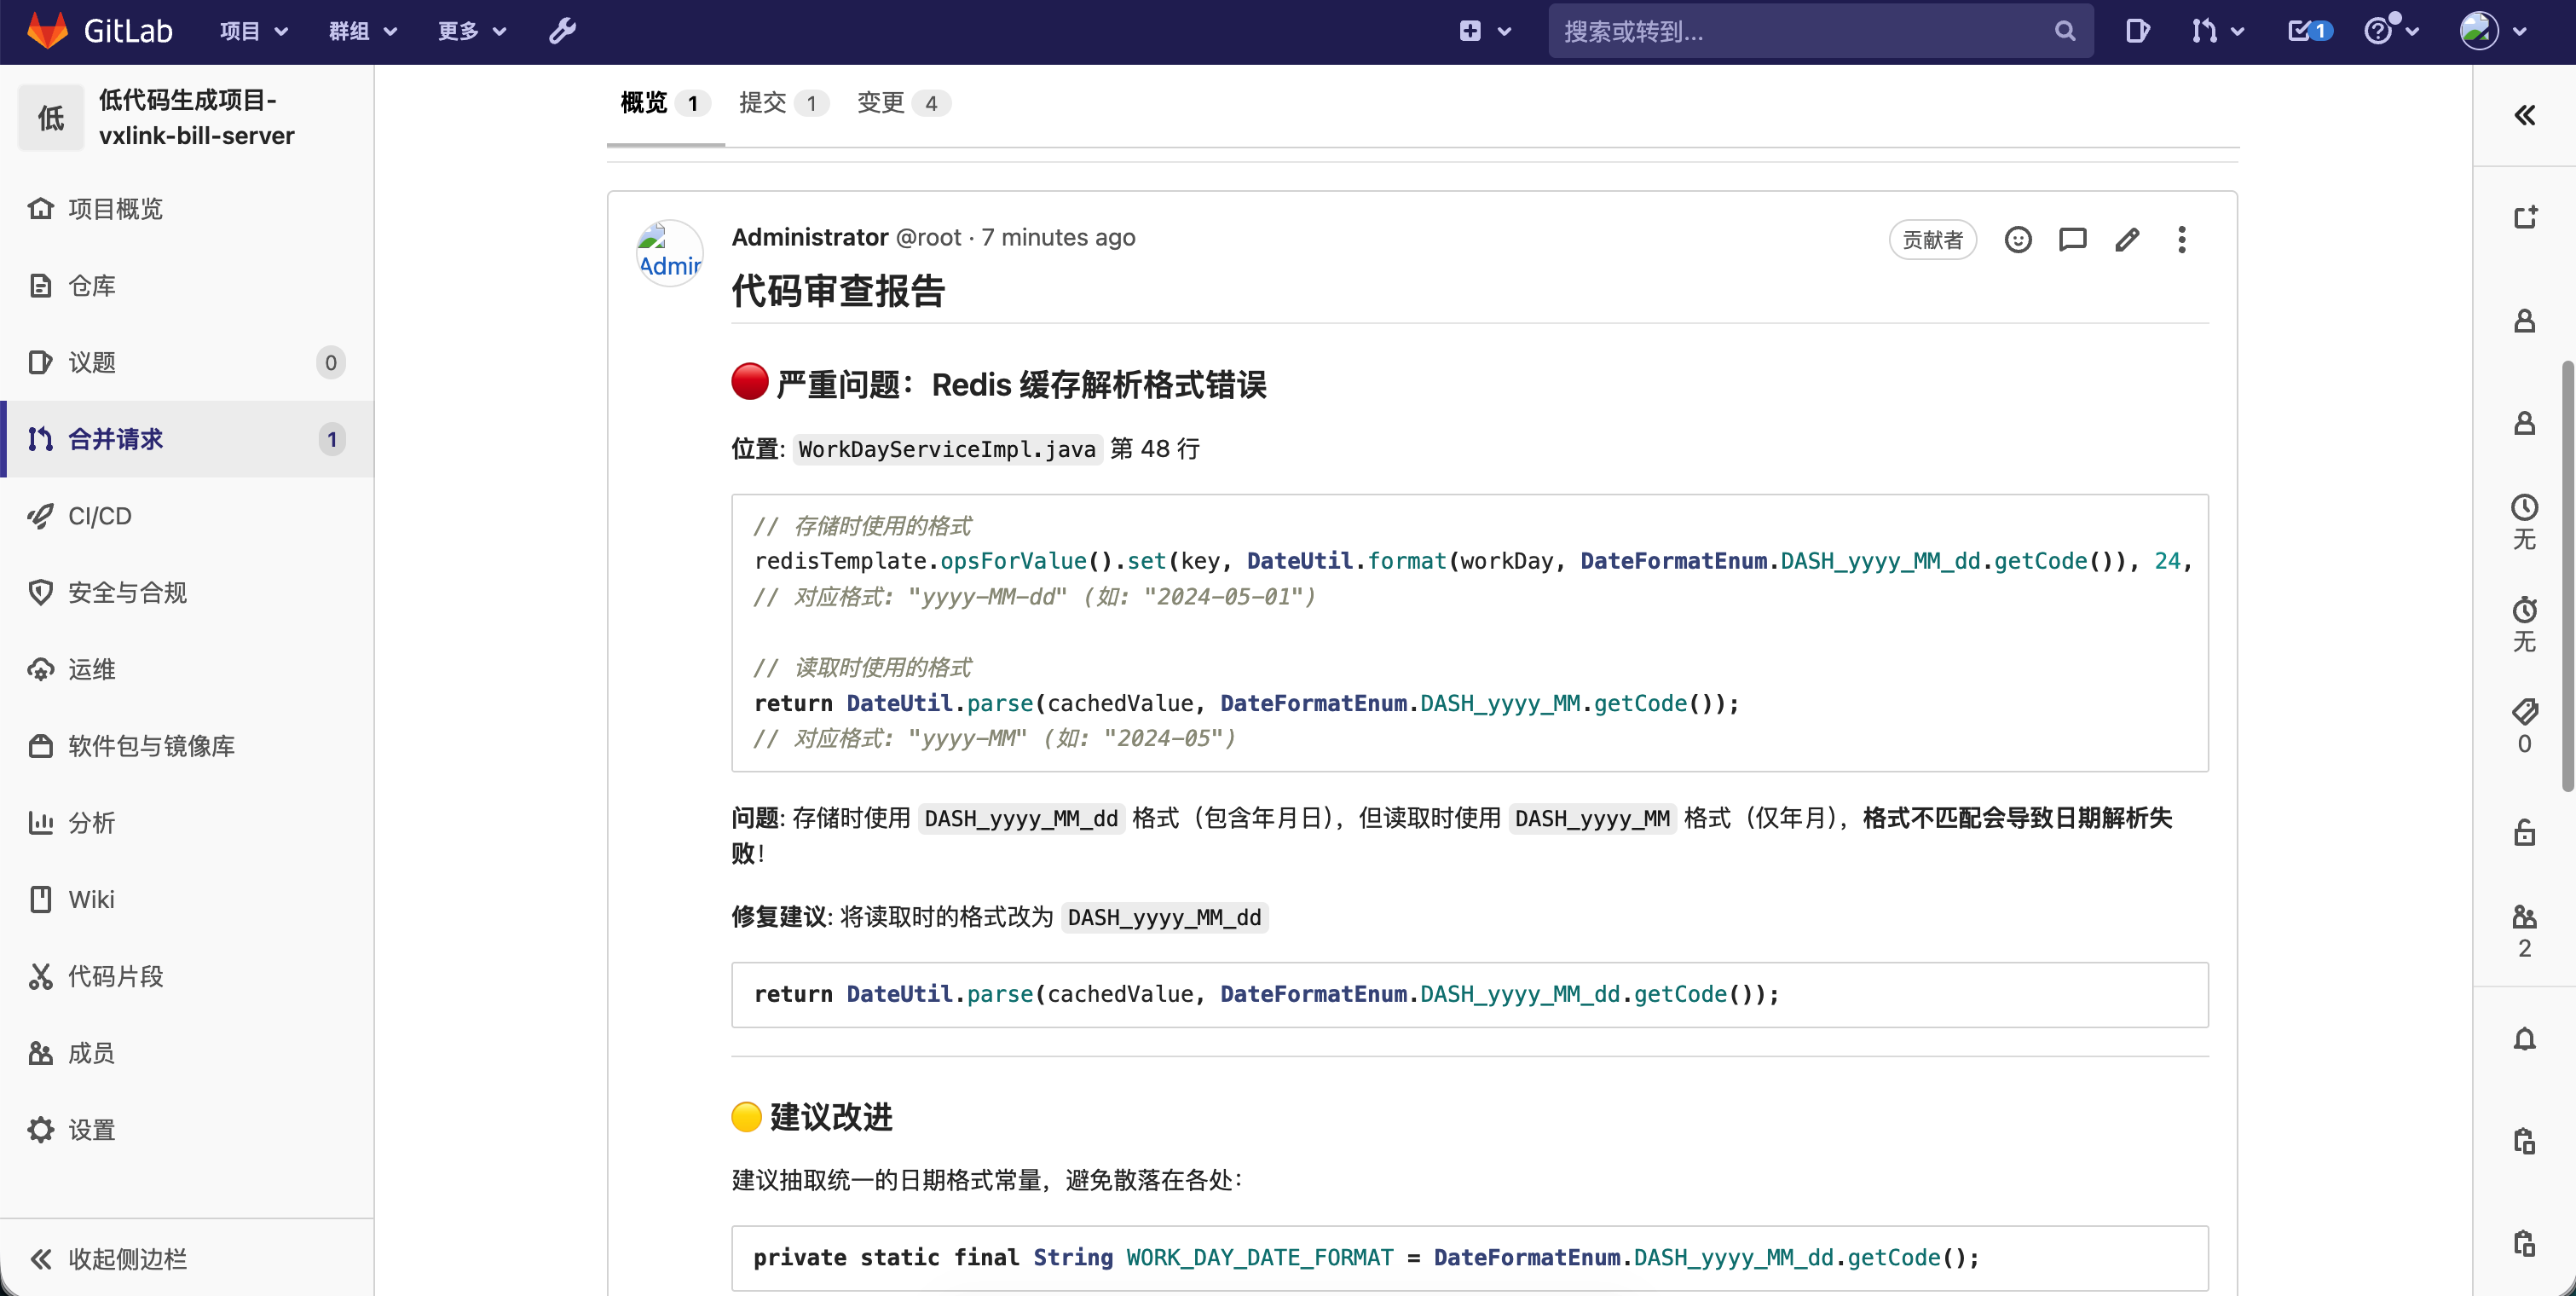The image size is (2576, 1296).
Task: Open the 项目 dropdown menu
Action: point(254,31)
